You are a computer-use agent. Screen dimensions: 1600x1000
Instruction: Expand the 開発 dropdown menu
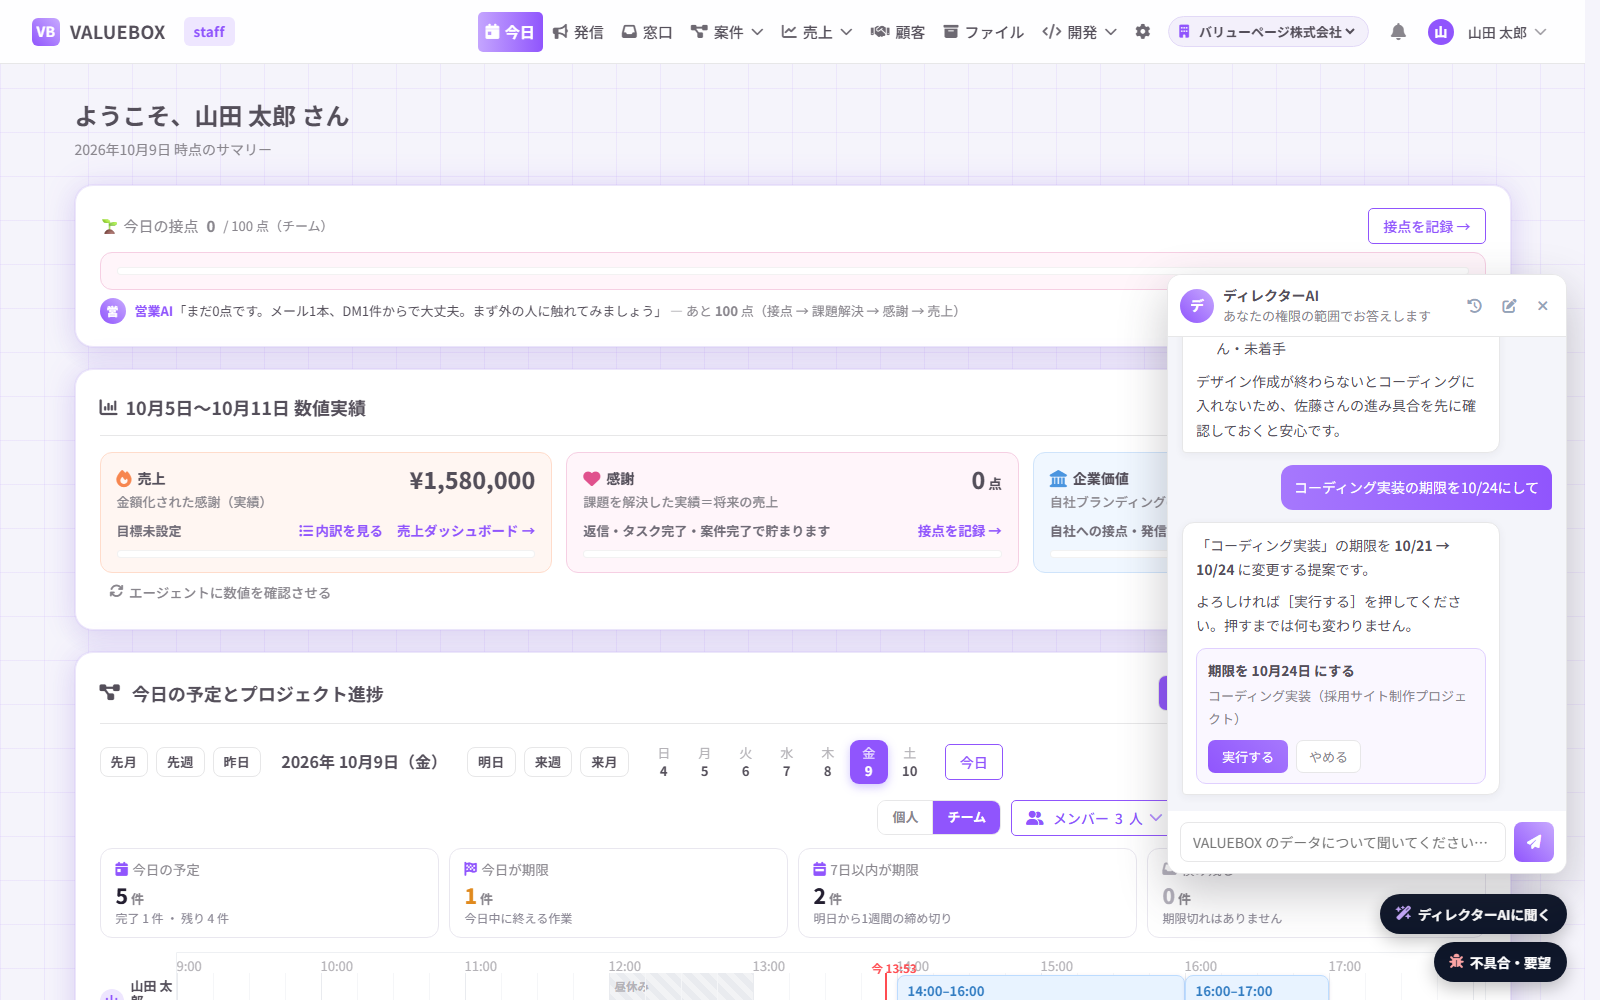tap(1079, 32)
